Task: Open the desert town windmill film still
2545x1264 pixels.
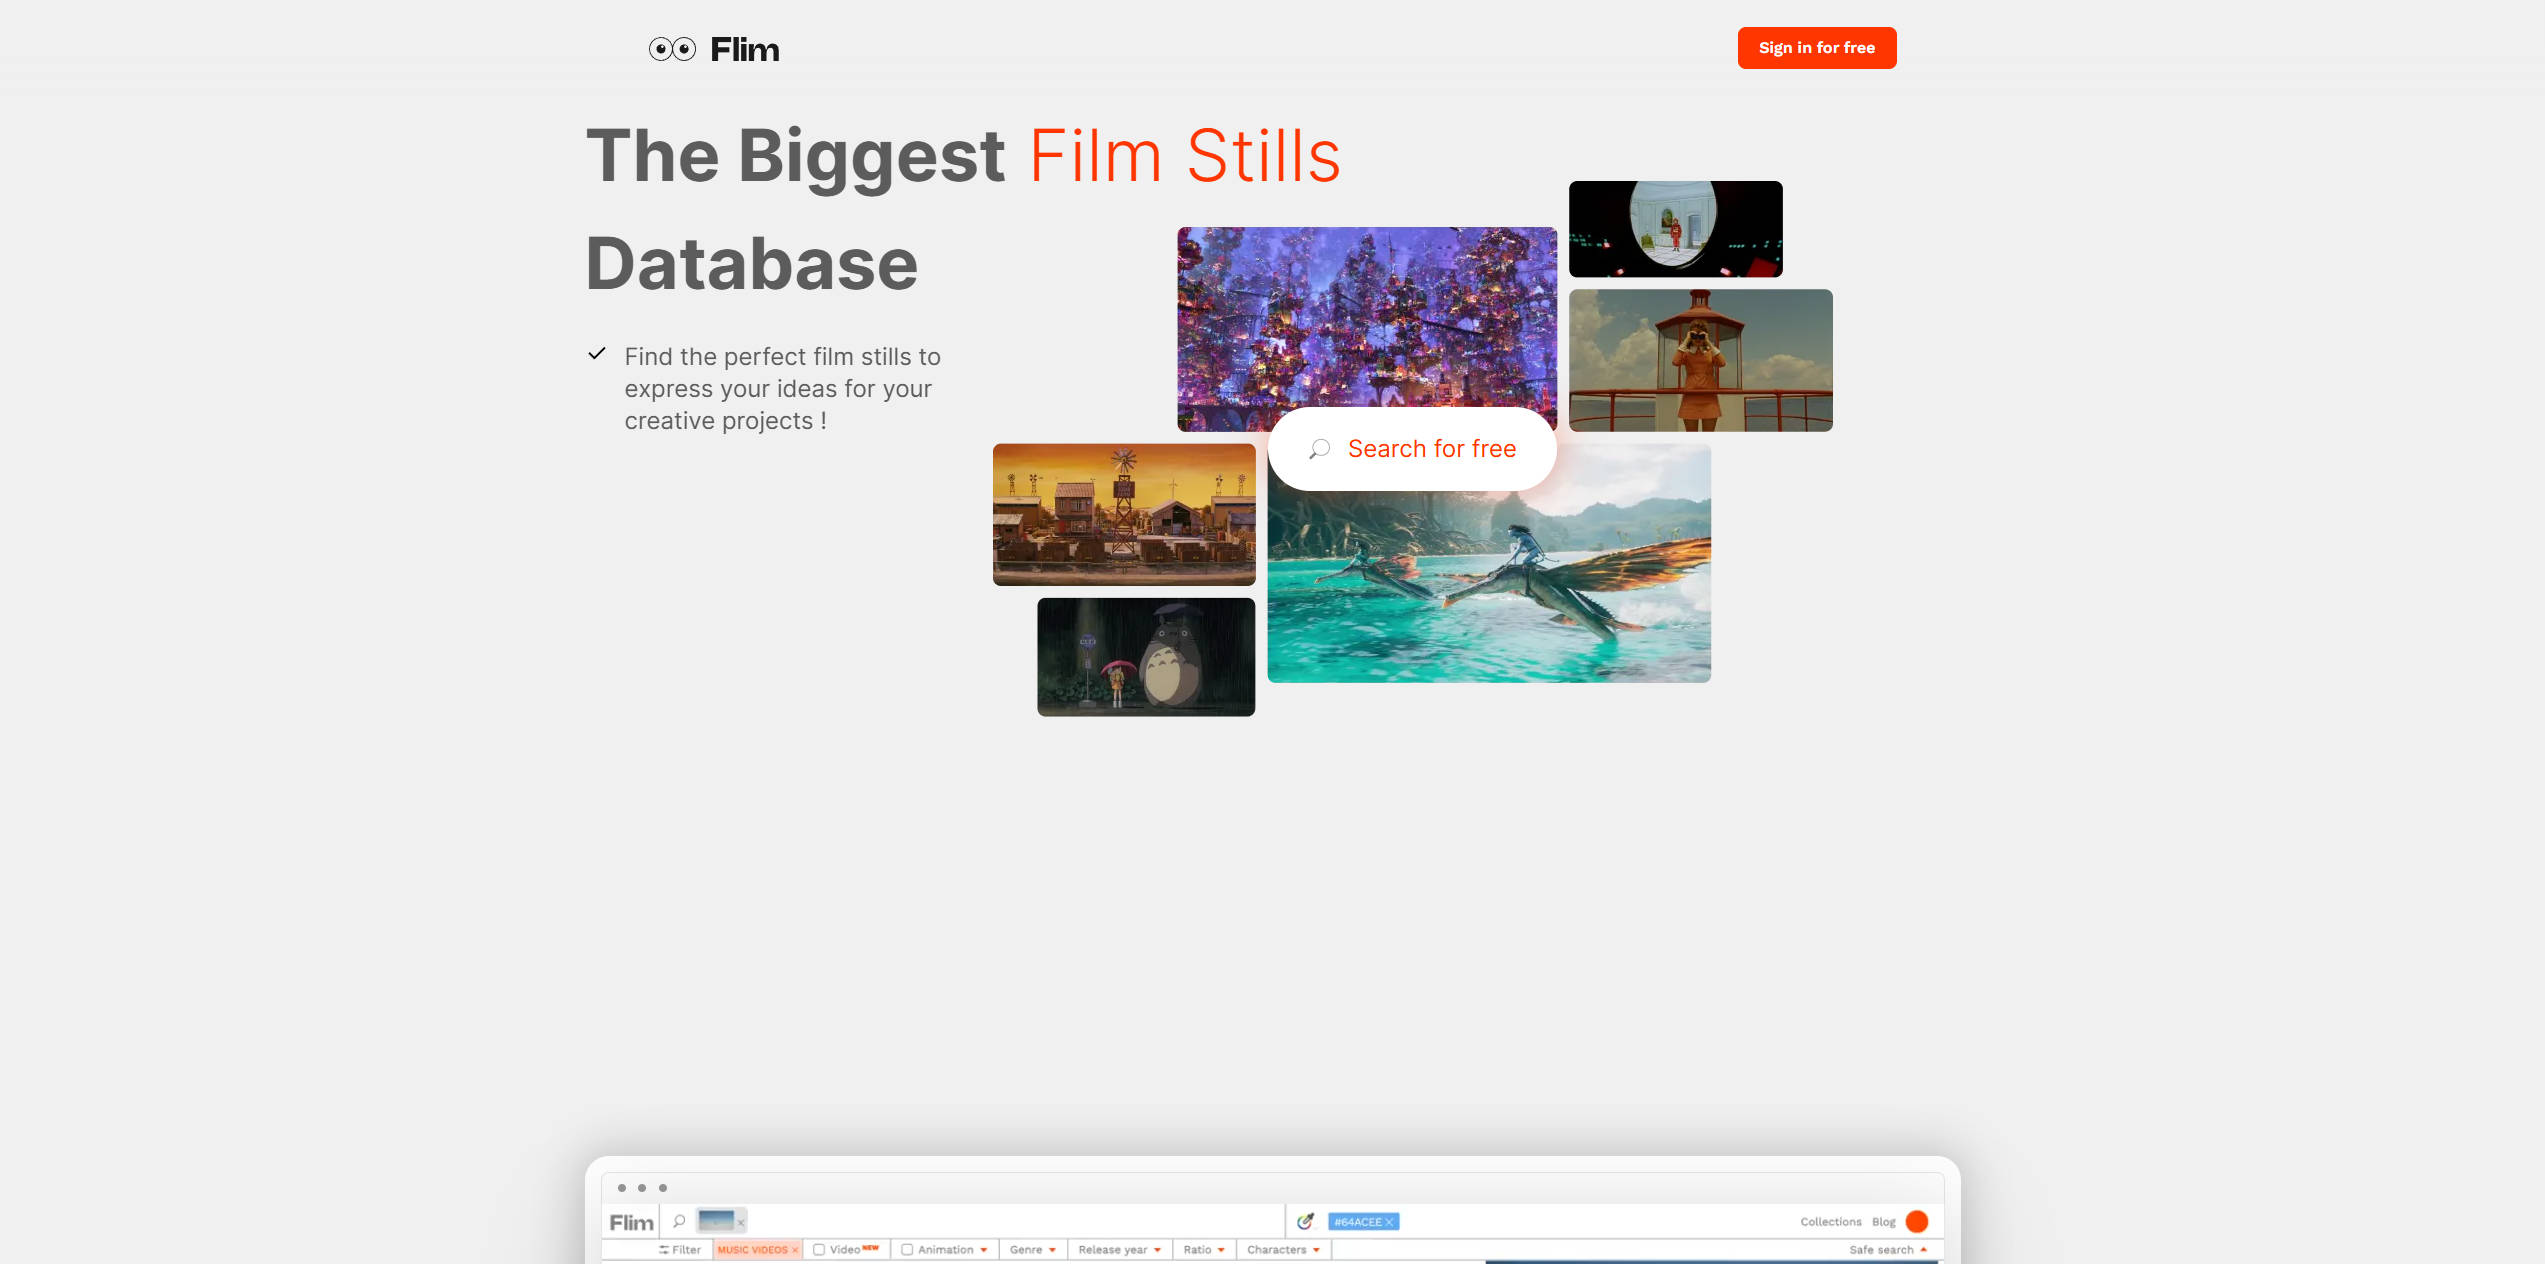Action: coord(1123,514)
